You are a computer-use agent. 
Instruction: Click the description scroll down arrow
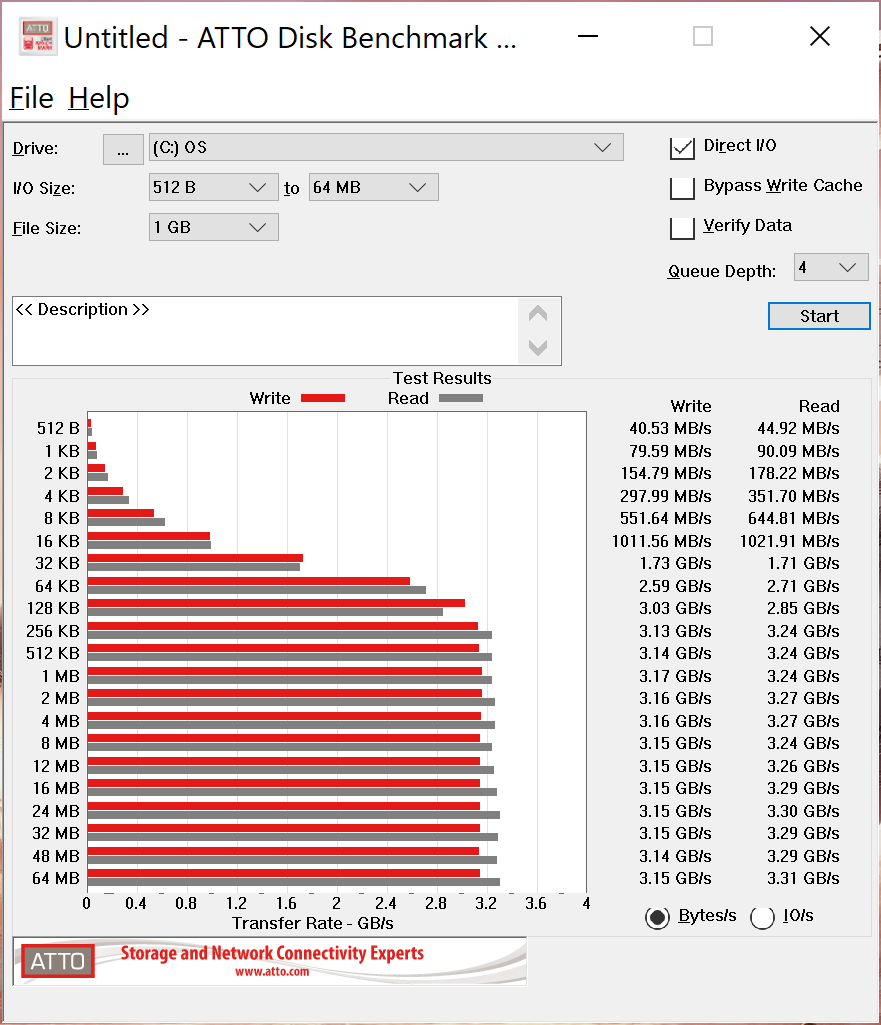point(538,347)
